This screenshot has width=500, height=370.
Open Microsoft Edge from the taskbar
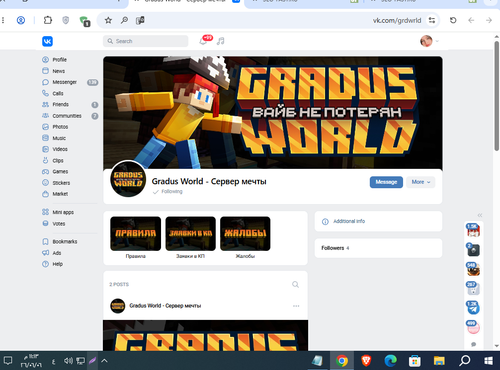(x=391, y=360)
